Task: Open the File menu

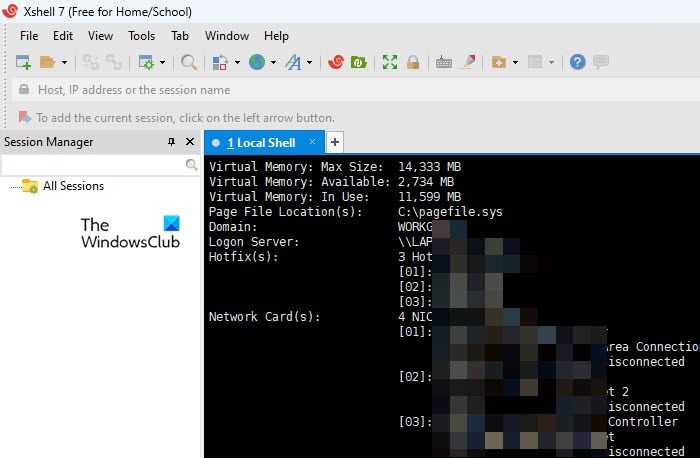Action: (29, 36)
